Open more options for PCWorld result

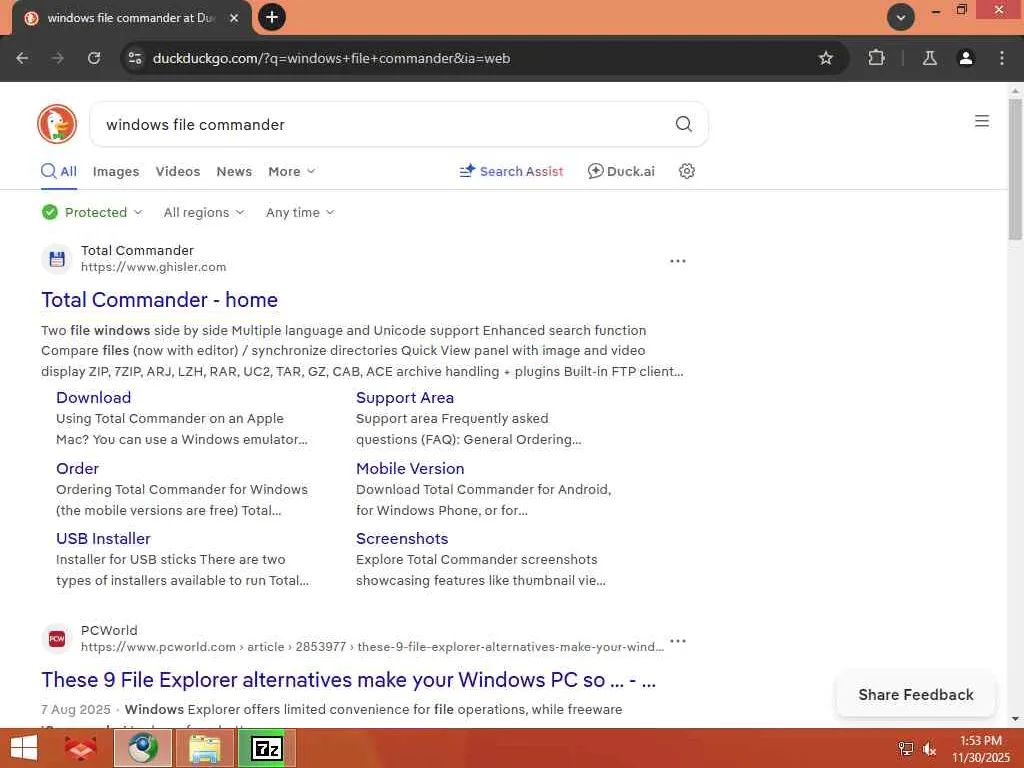(678, 641)
